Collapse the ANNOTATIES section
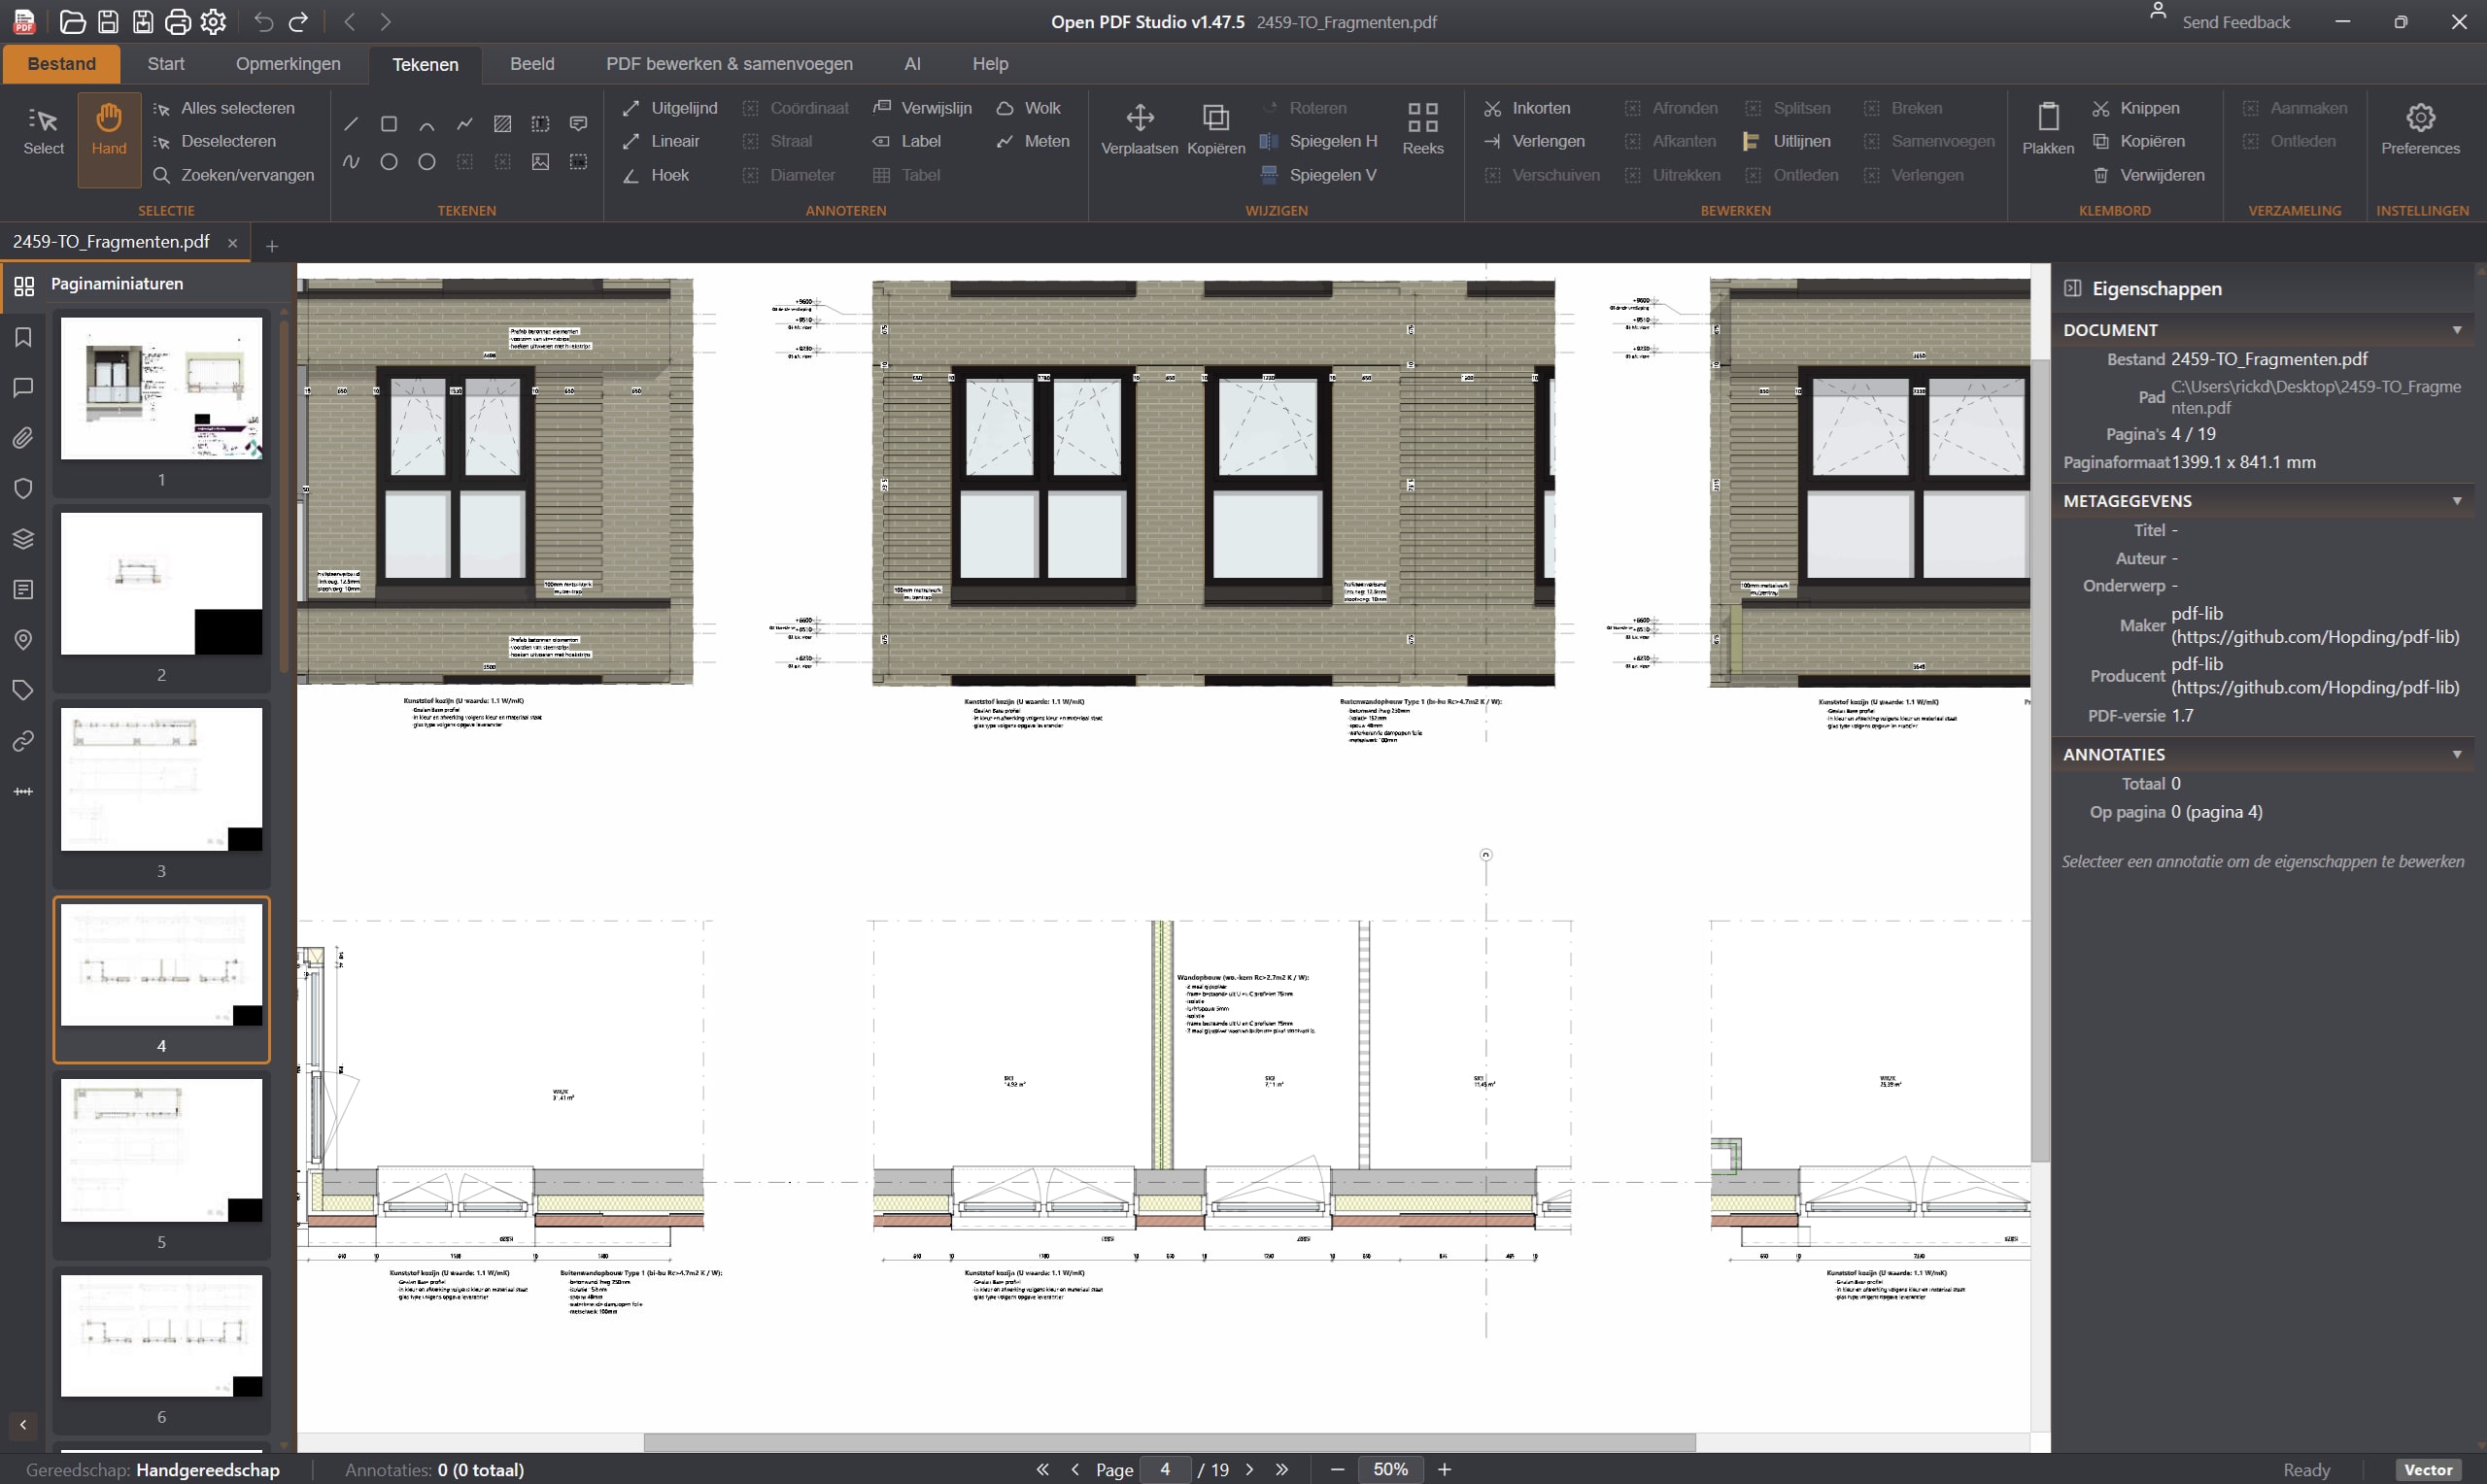2487x1484 pixels. 2456,754
